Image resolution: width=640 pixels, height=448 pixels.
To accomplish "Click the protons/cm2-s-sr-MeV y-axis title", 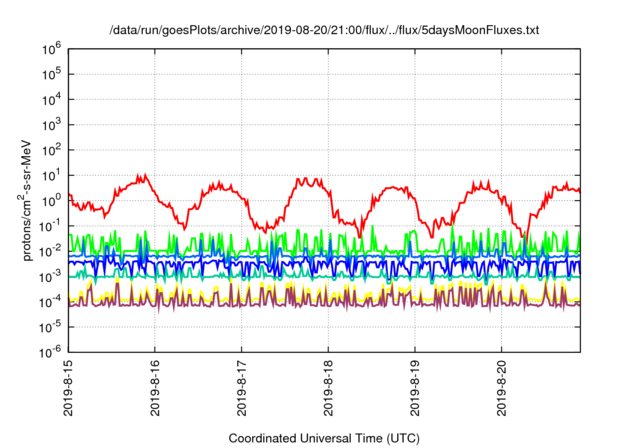I will tap(24, 200).
